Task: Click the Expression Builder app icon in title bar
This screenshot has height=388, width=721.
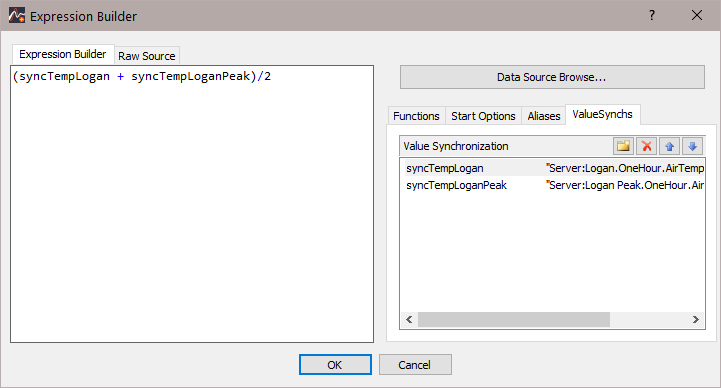Action: click(x=17, y=16)
